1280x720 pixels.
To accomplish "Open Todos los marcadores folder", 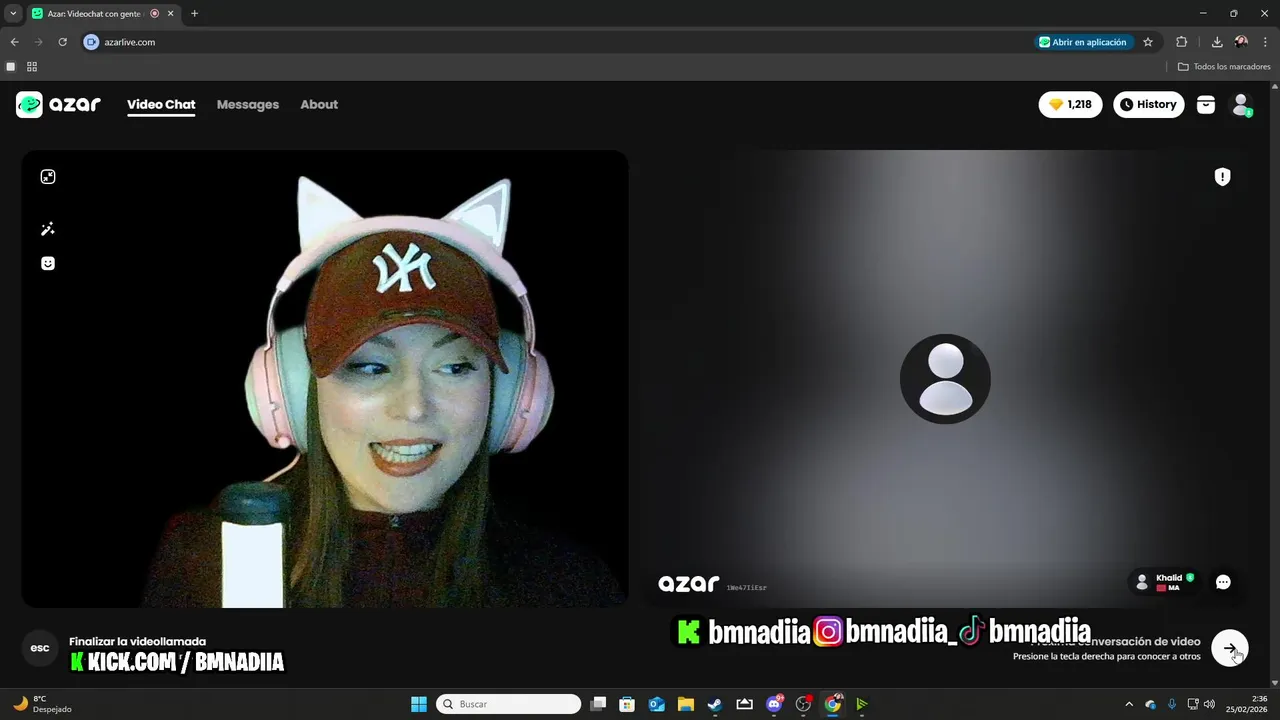I will click(x=1224, y=67).
